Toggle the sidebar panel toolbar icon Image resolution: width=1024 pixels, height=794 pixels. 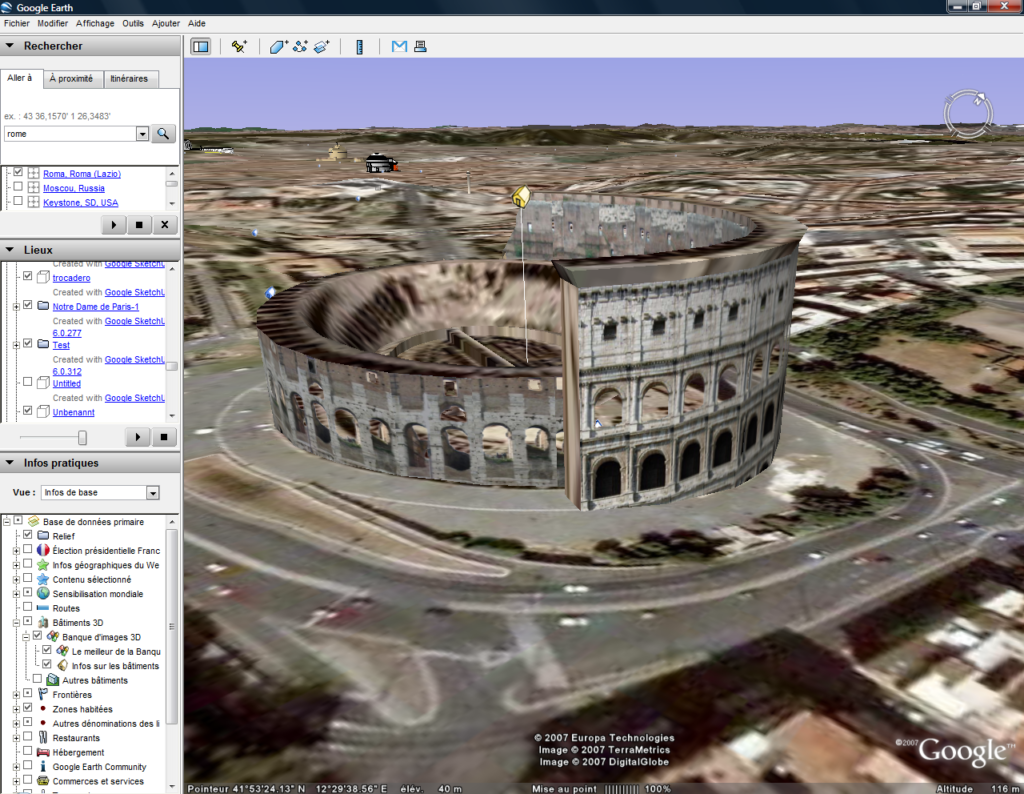(x=200, y=46)
